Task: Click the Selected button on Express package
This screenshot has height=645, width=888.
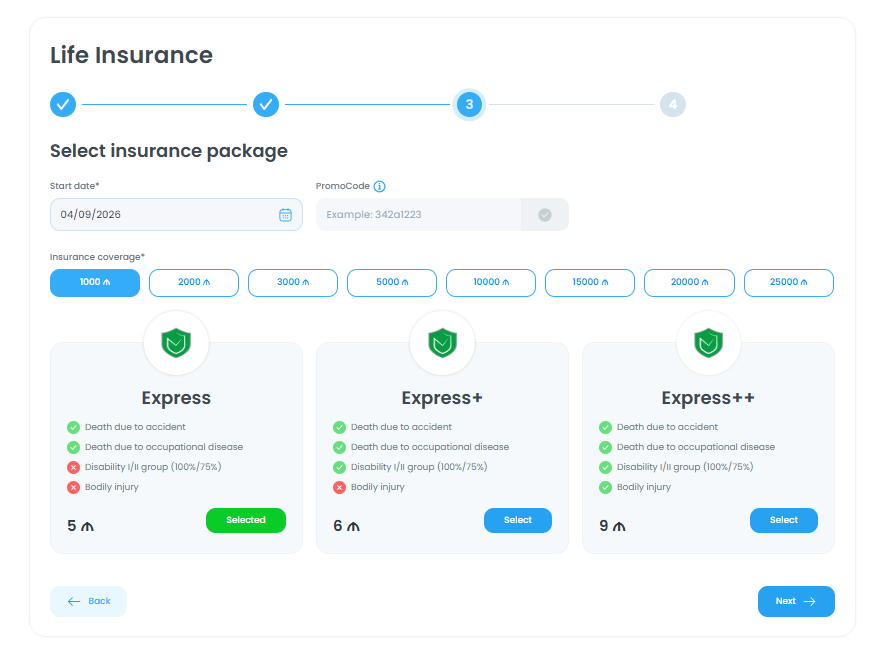Action: click(246, 520)
